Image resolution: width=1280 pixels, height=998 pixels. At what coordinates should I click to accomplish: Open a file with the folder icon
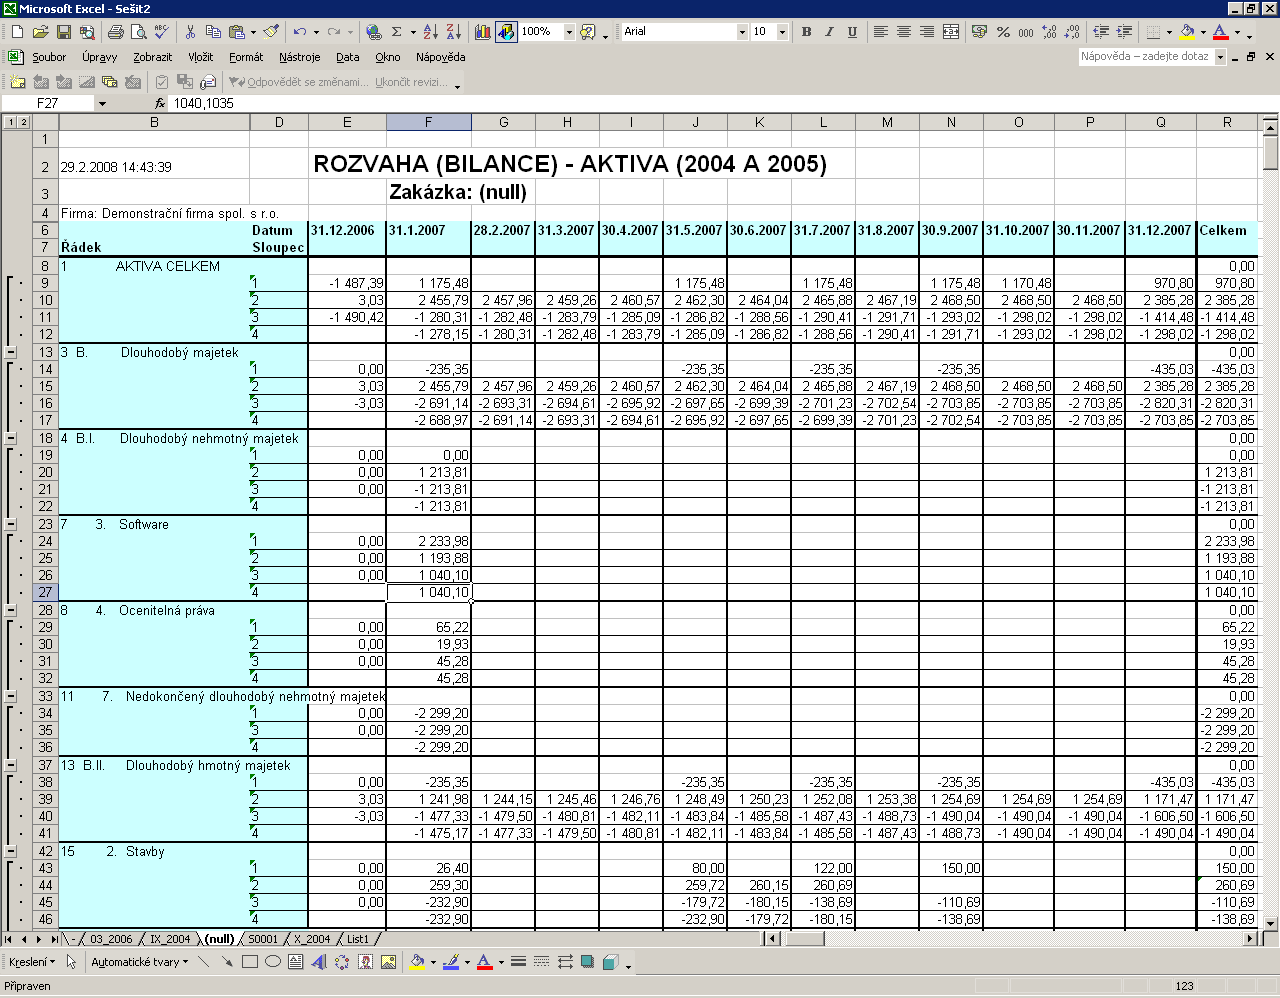(40, 32)
